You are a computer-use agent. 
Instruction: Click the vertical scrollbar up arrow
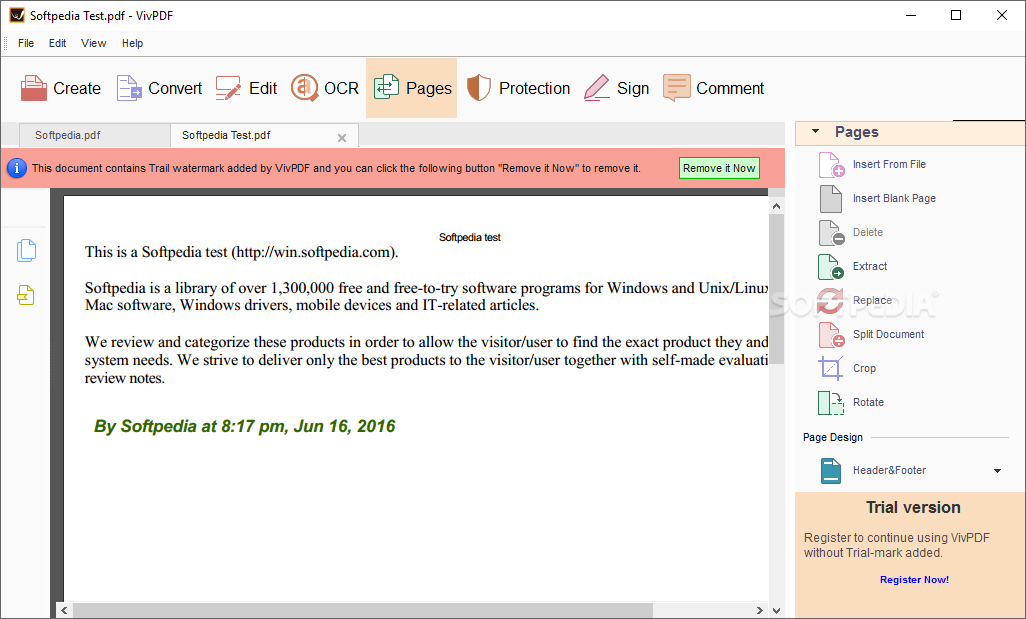(776, 205)
